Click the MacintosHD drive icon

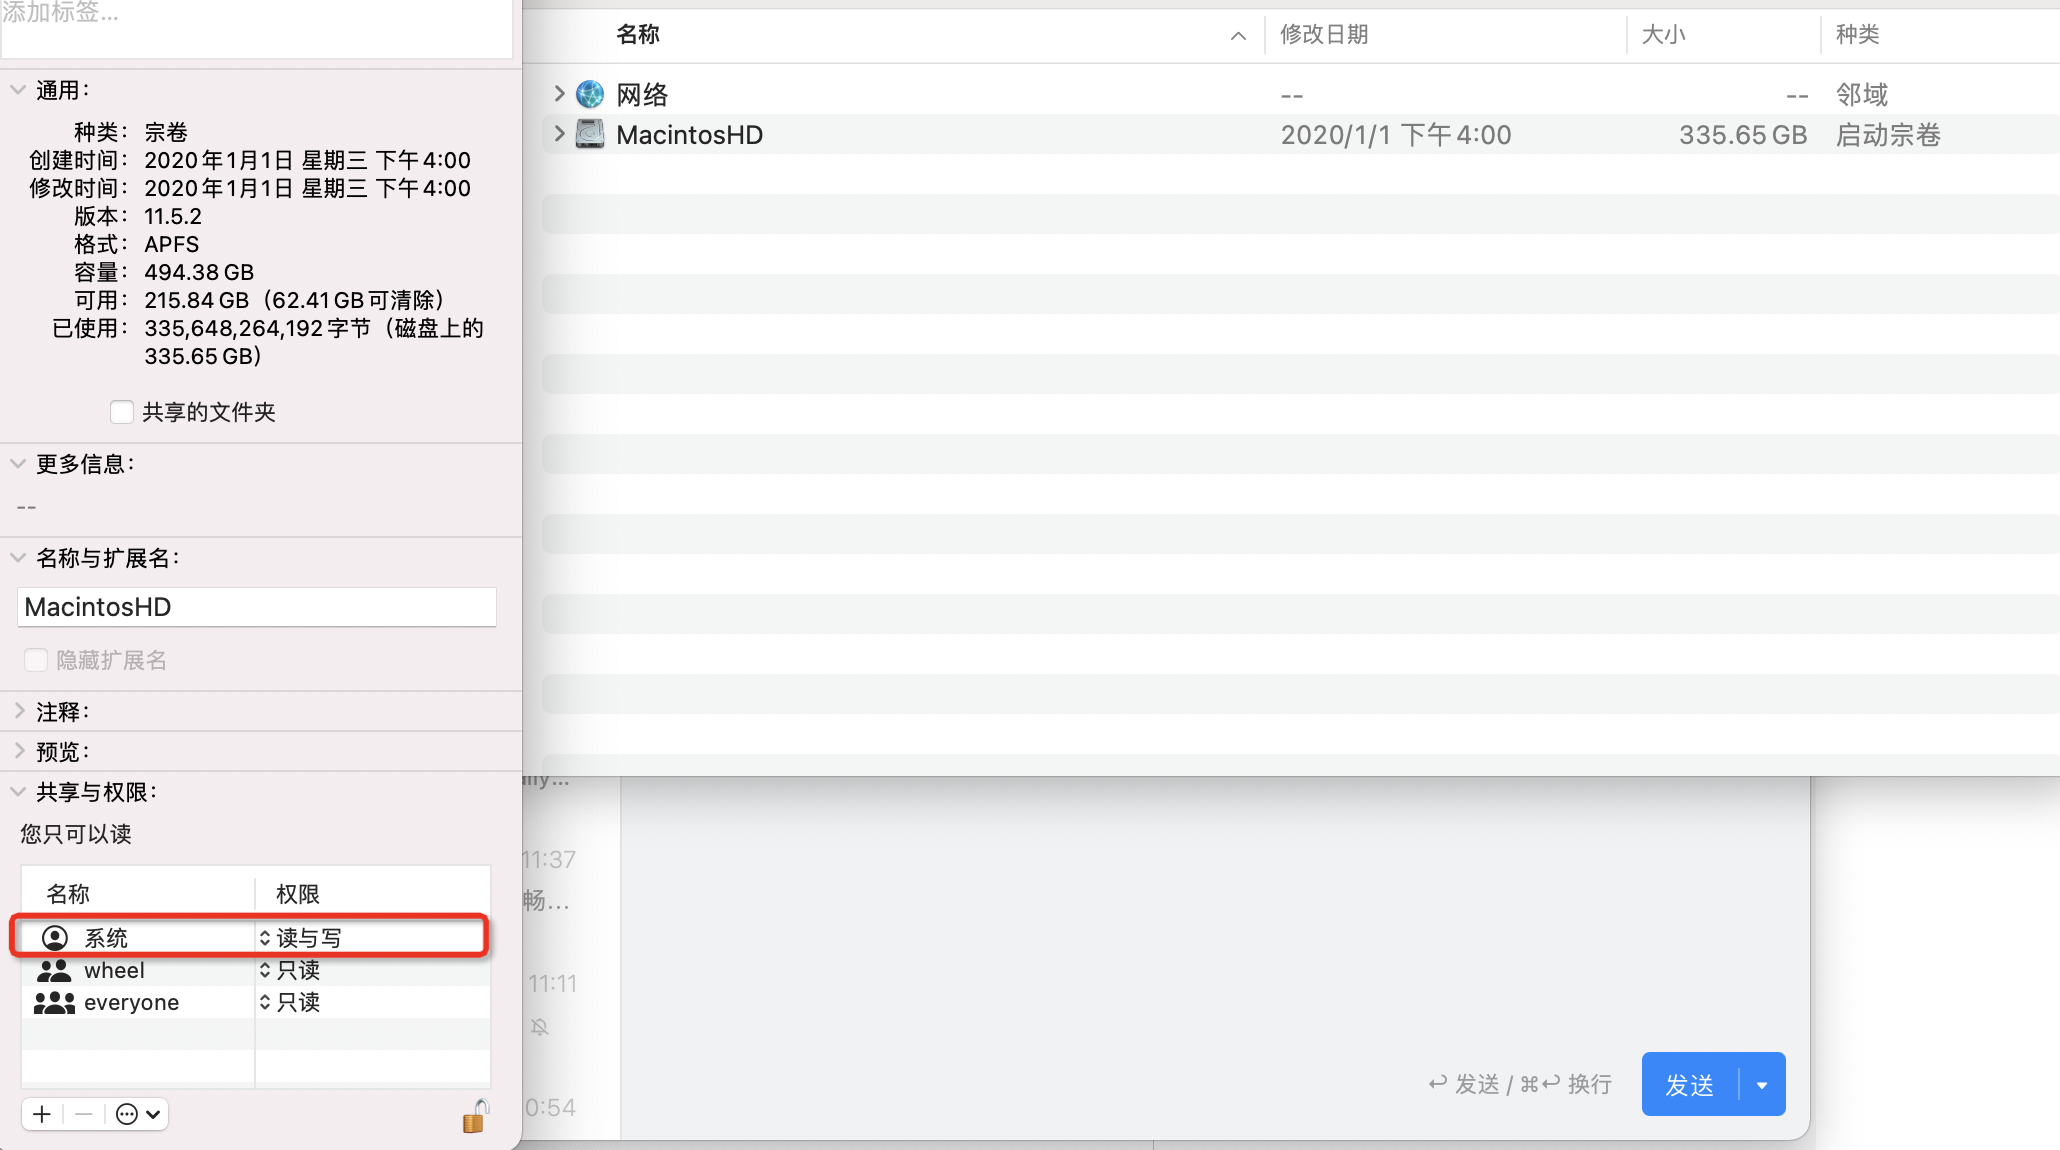(x=590, y=134)
